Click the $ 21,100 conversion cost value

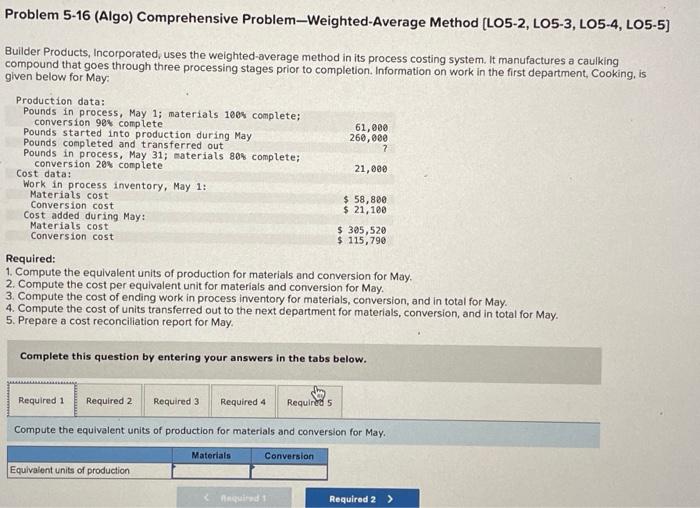365,210
